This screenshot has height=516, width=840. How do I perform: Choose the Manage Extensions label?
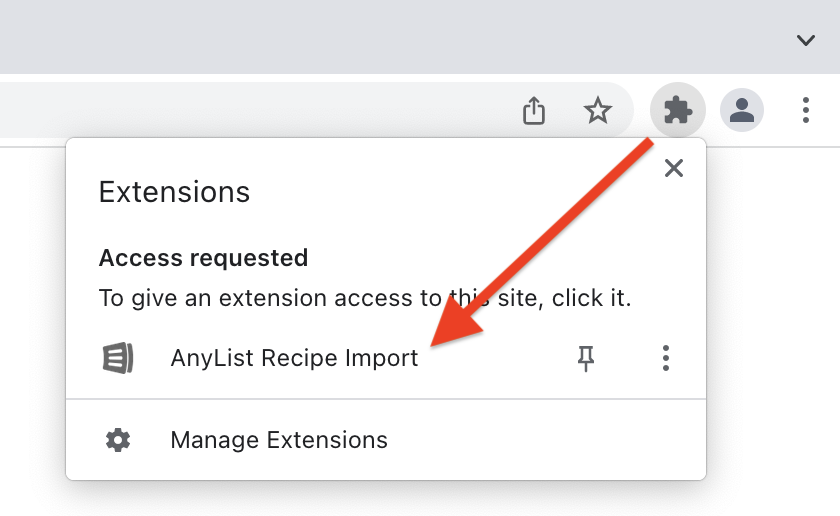[x=279, y=440]
